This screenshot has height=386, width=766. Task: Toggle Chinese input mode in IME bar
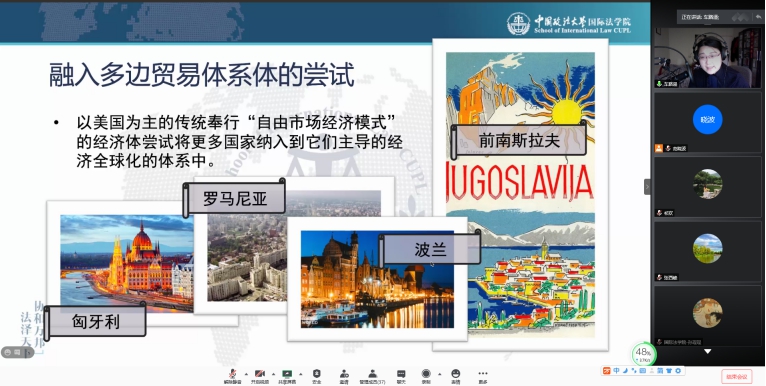point(617,371)
